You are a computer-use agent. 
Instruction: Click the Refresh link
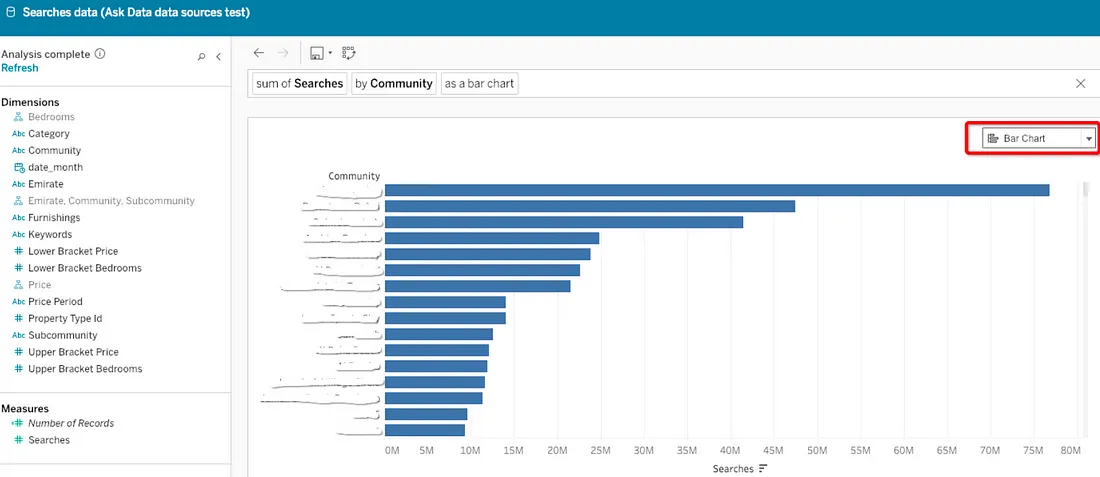click(20, 68)
